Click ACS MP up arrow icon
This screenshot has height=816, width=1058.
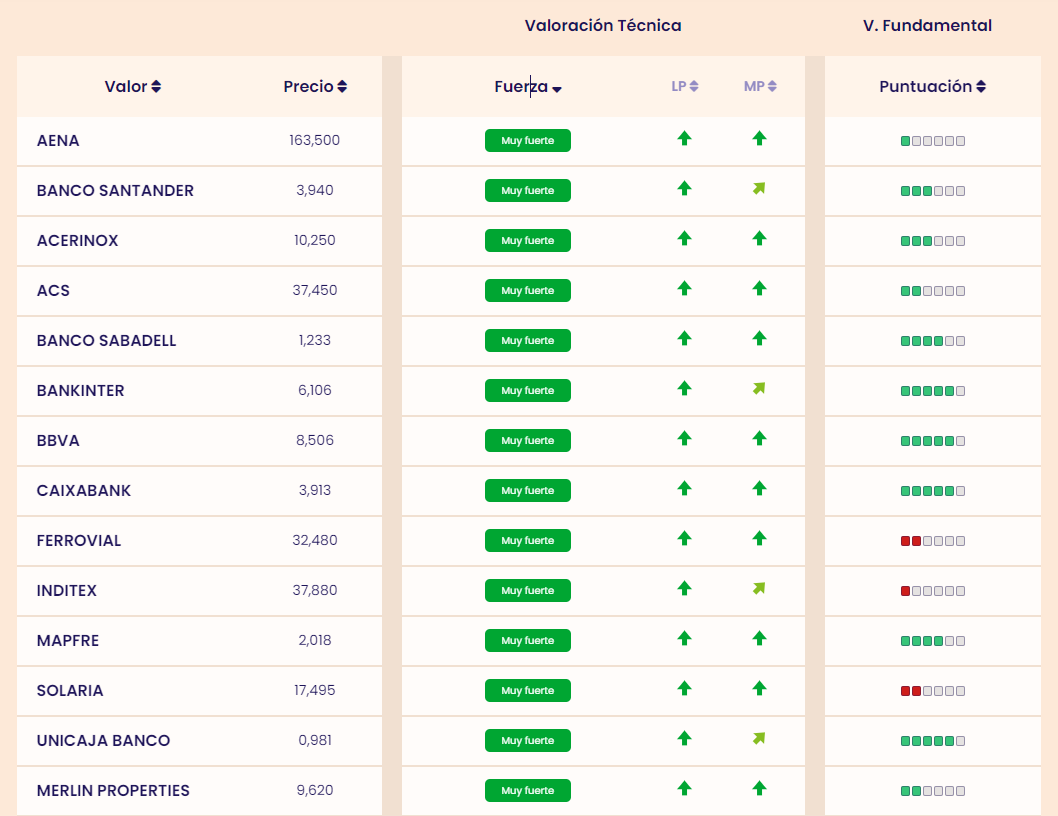click(759, 288)
